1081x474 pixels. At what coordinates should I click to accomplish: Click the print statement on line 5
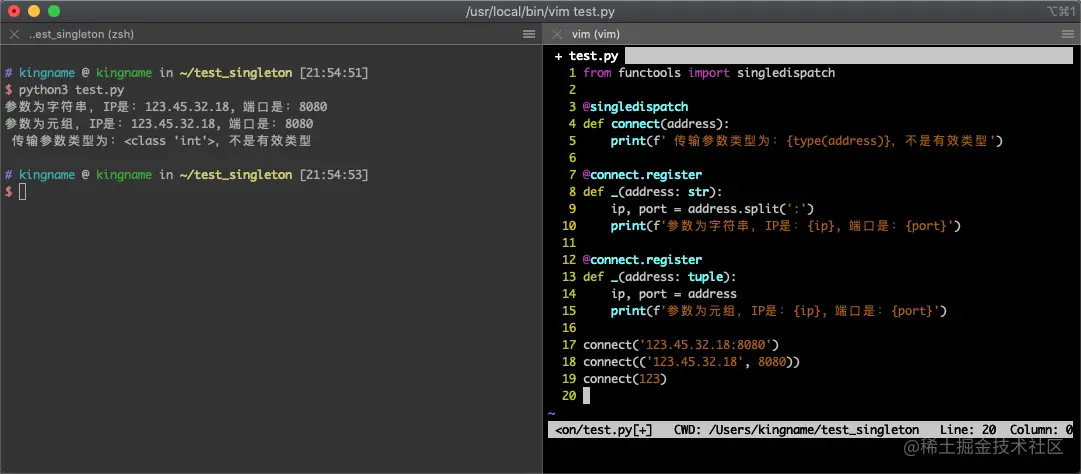(806, 141)
